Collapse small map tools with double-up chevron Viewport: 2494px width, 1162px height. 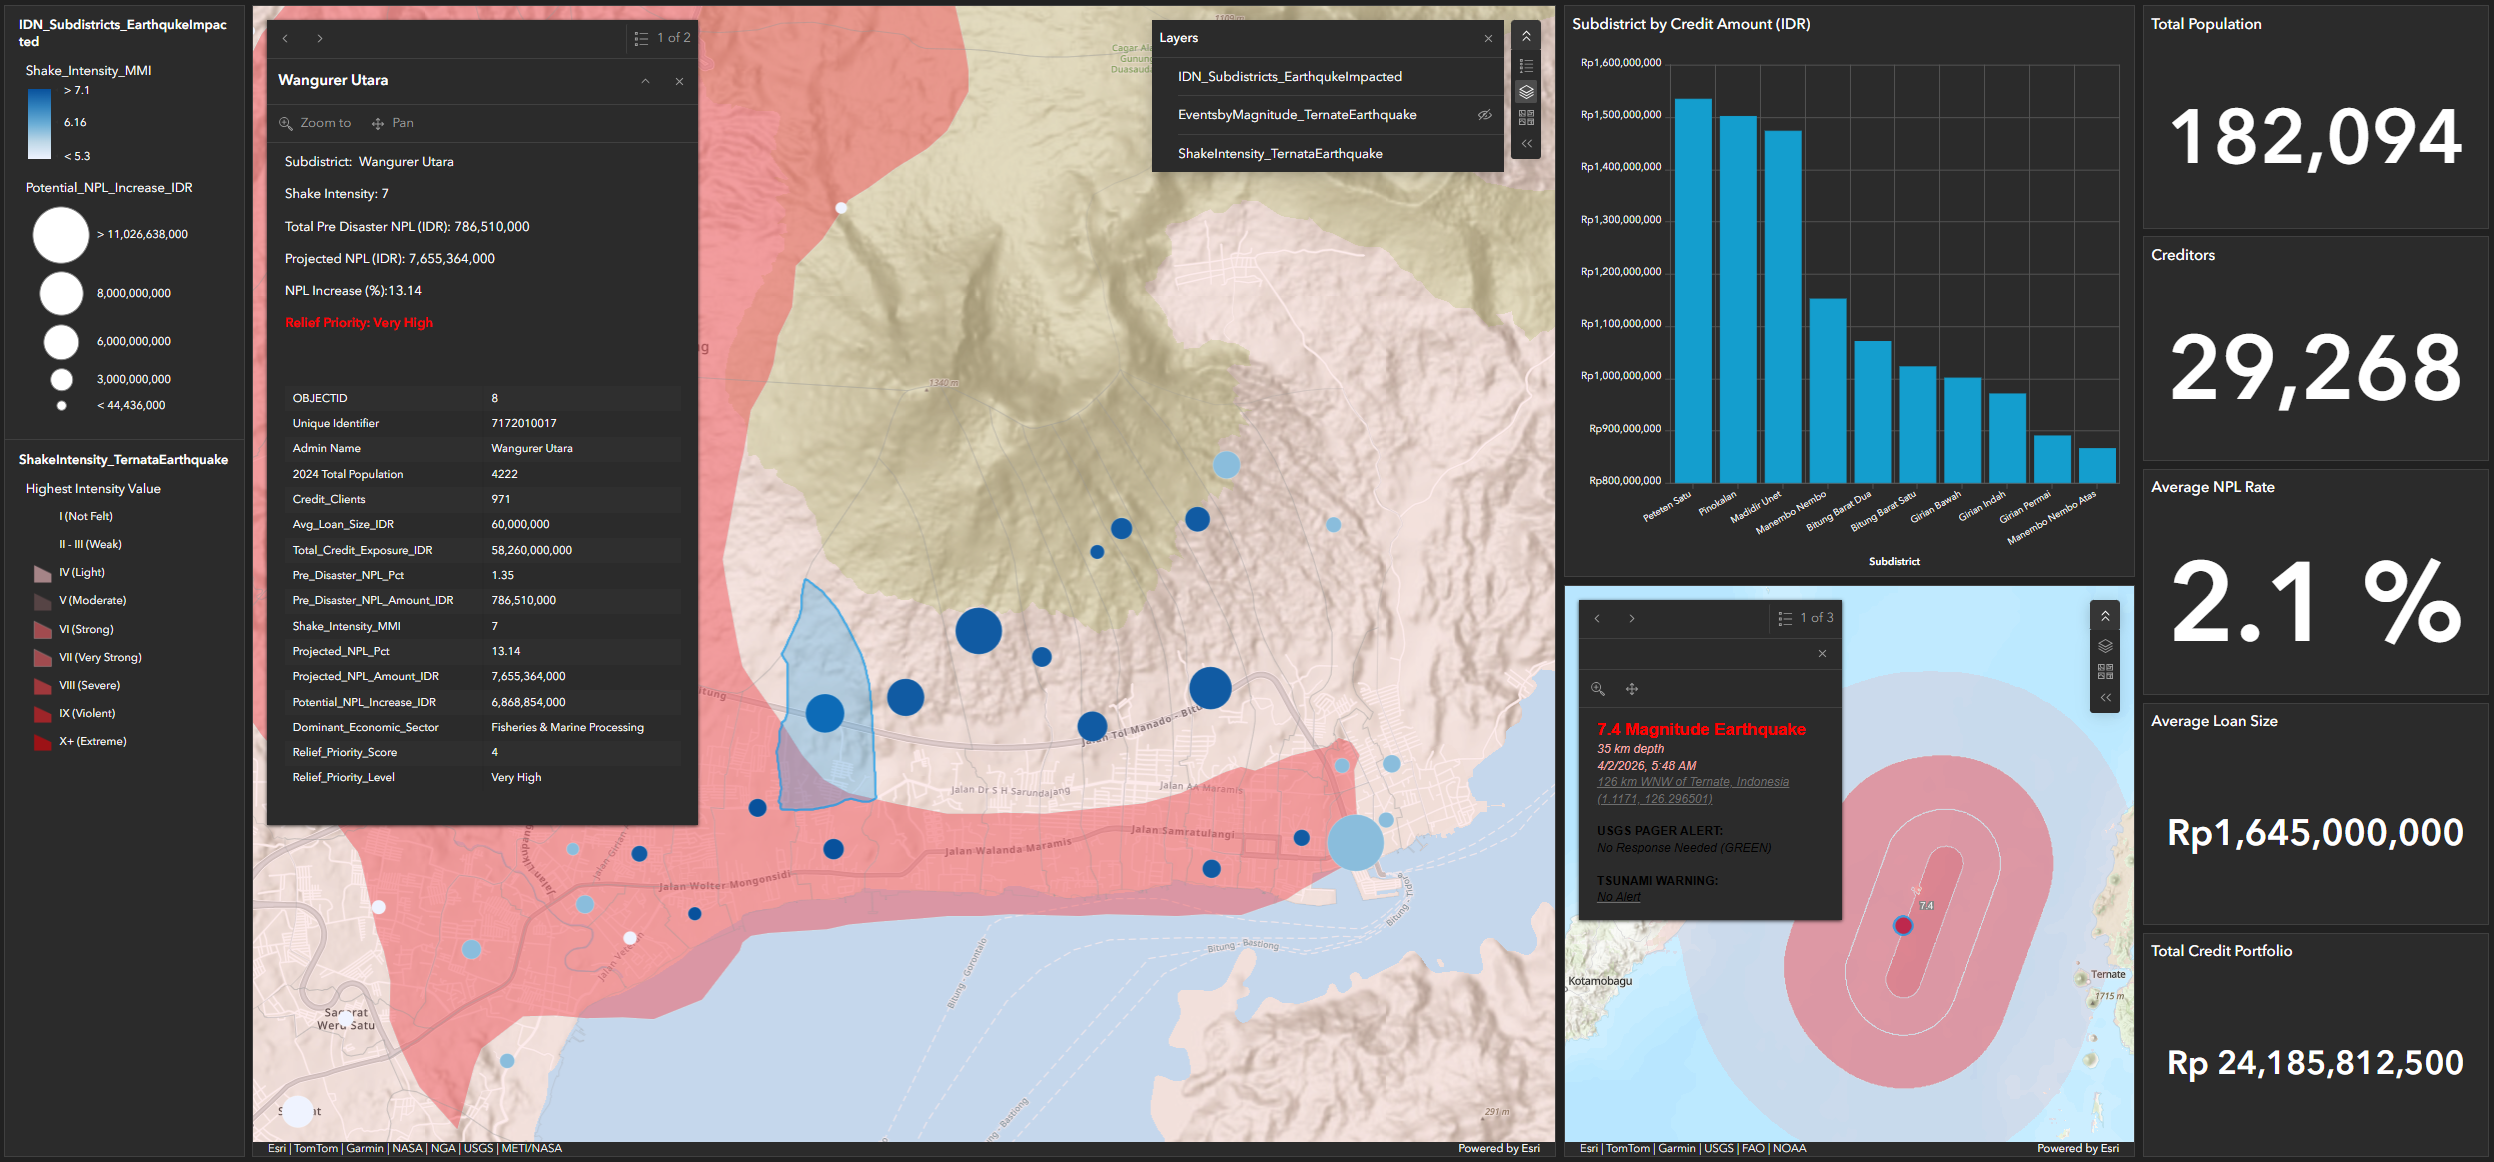coord(2105,617)
